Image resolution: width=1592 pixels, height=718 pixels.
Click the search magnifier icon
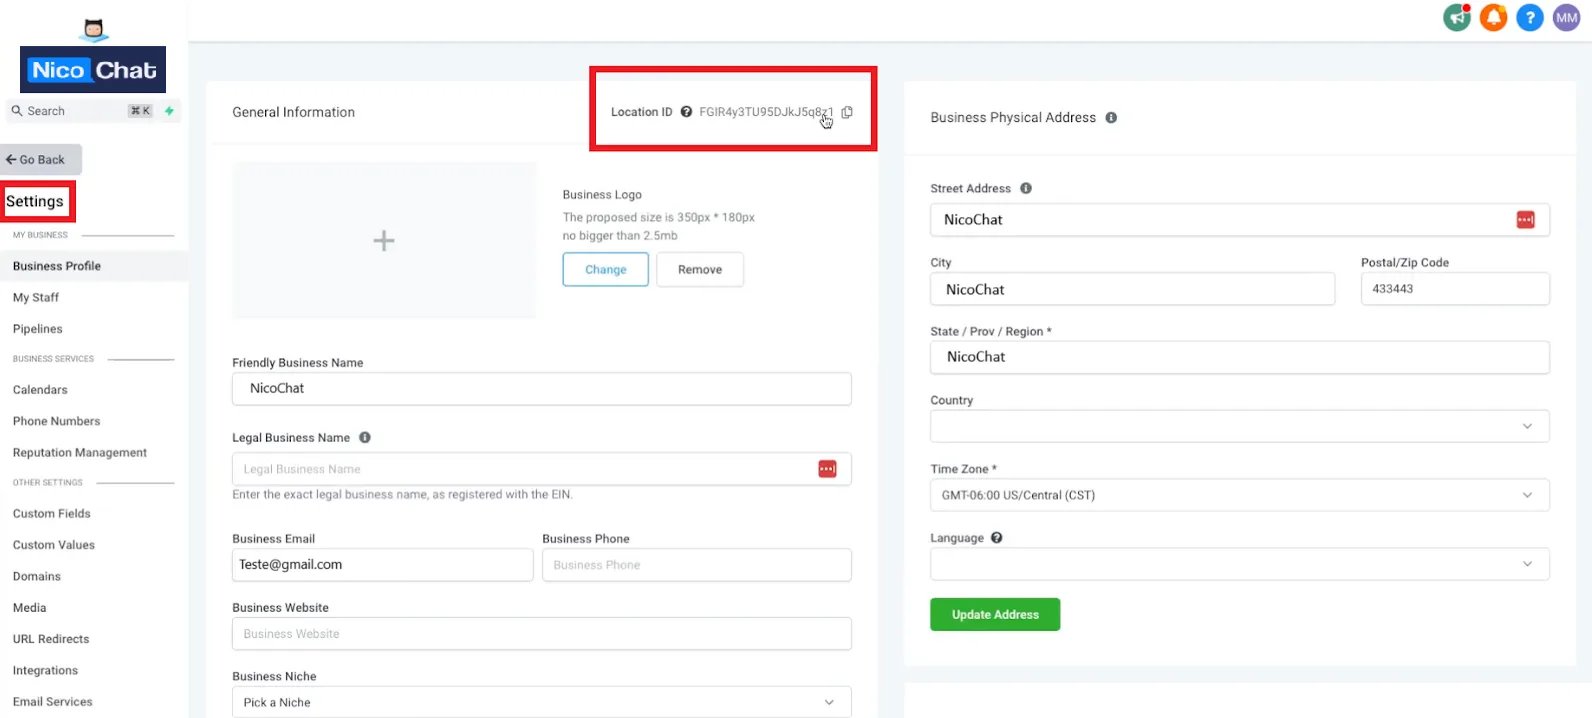coord(17,111)
